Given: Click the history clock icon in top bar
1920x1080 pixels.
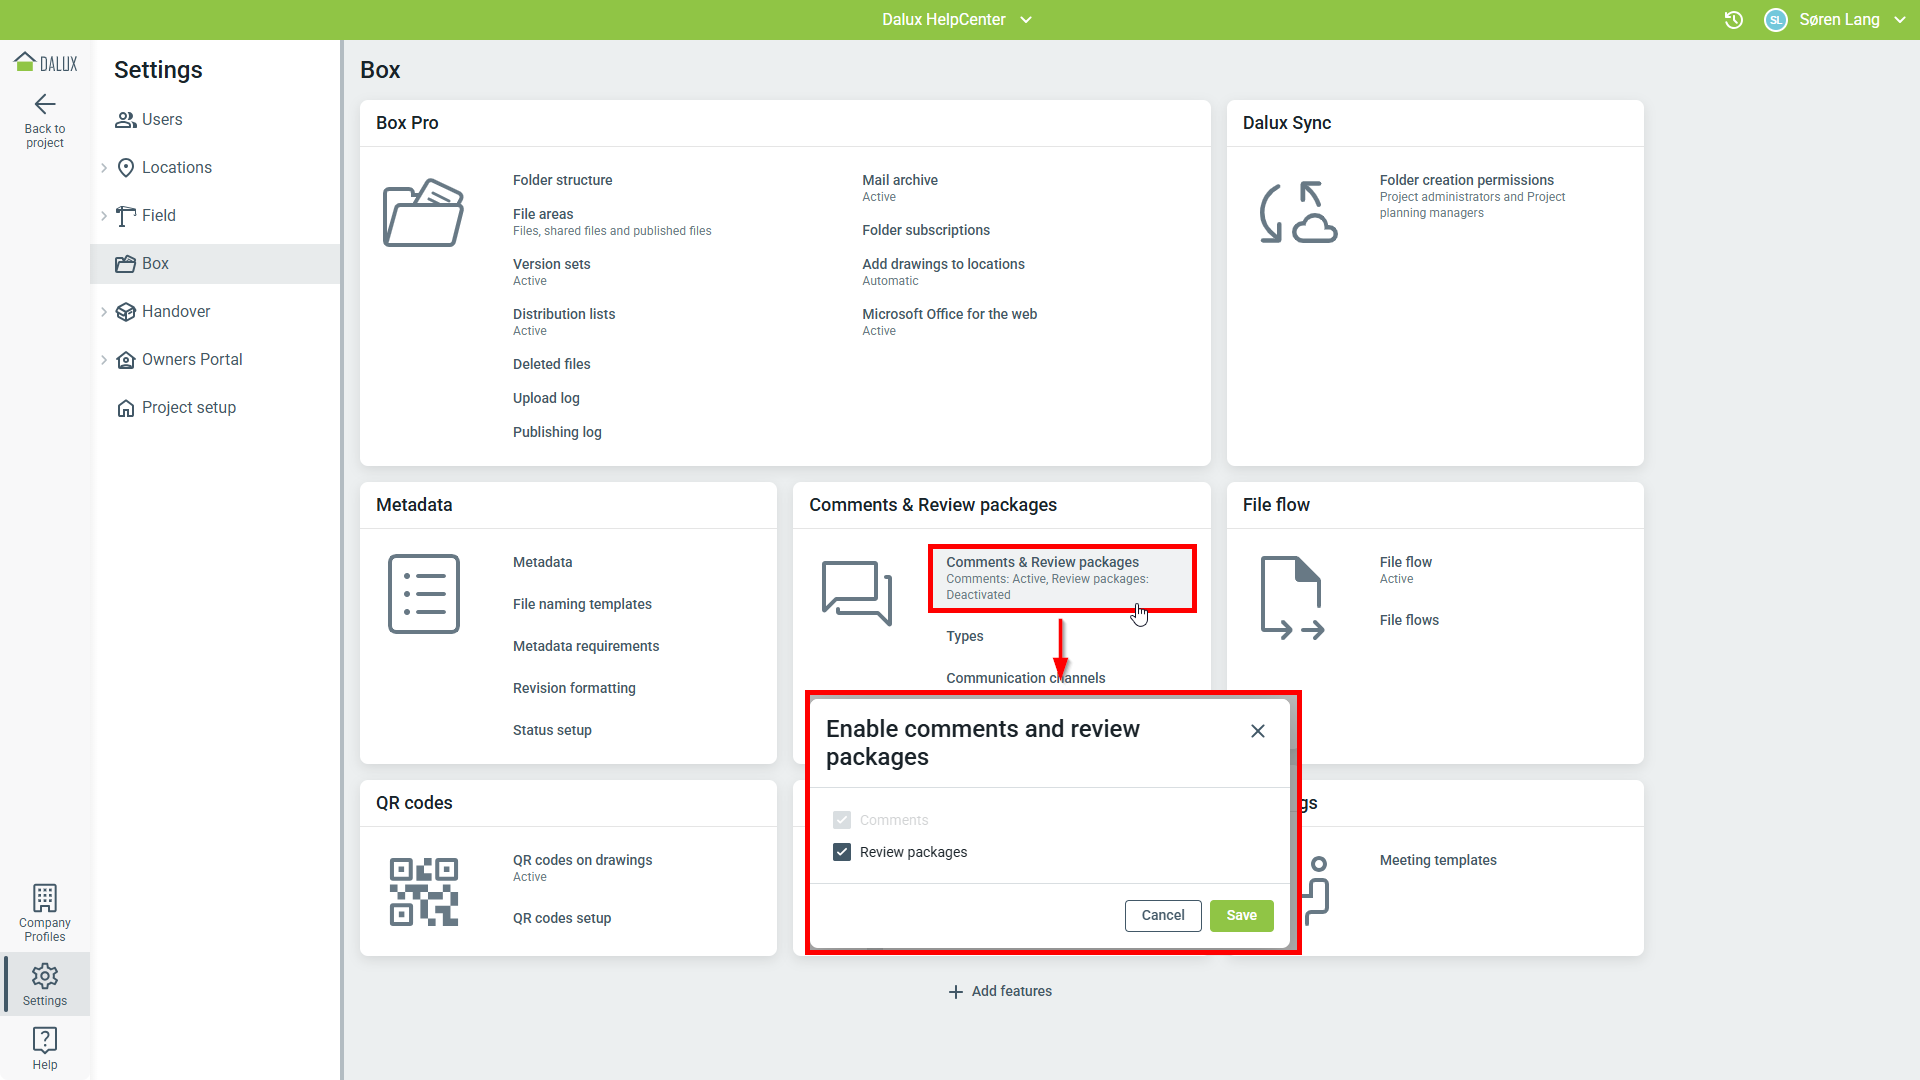Looking at the screenshot, I should point(1734,20).
